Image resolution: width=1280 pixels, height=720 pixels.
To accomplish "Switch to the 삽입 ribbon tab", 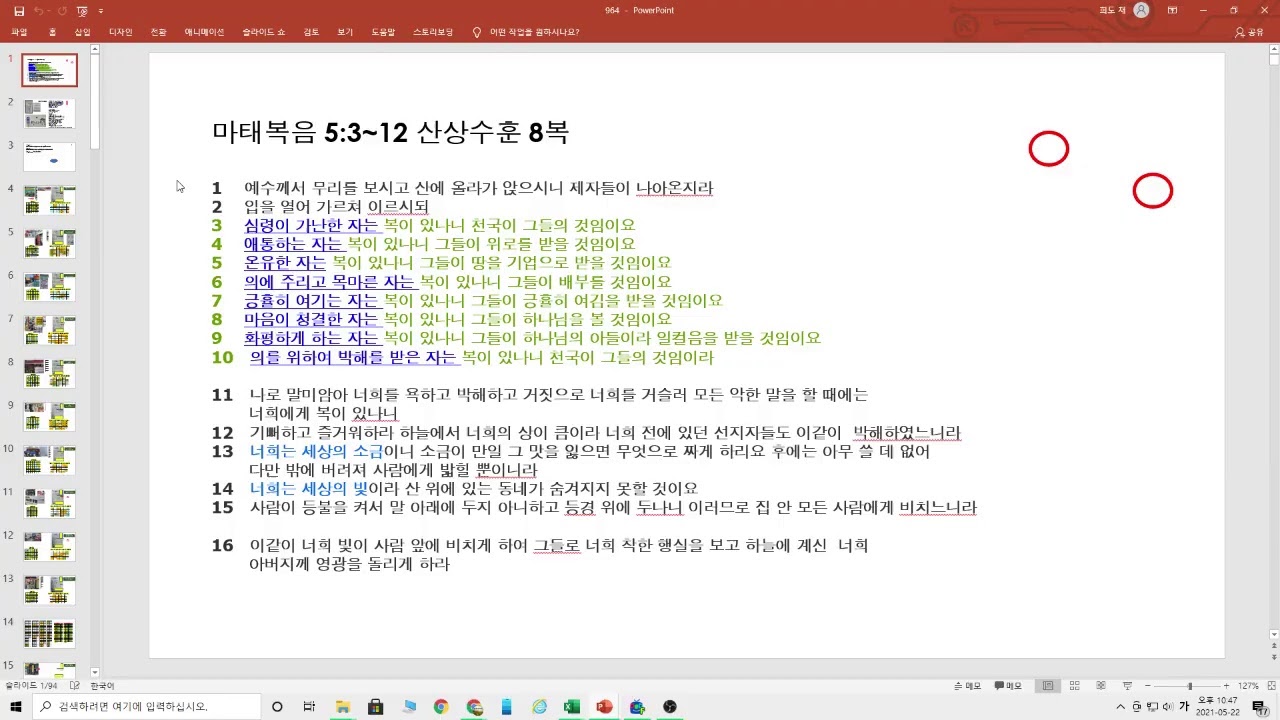I will 82,32.
